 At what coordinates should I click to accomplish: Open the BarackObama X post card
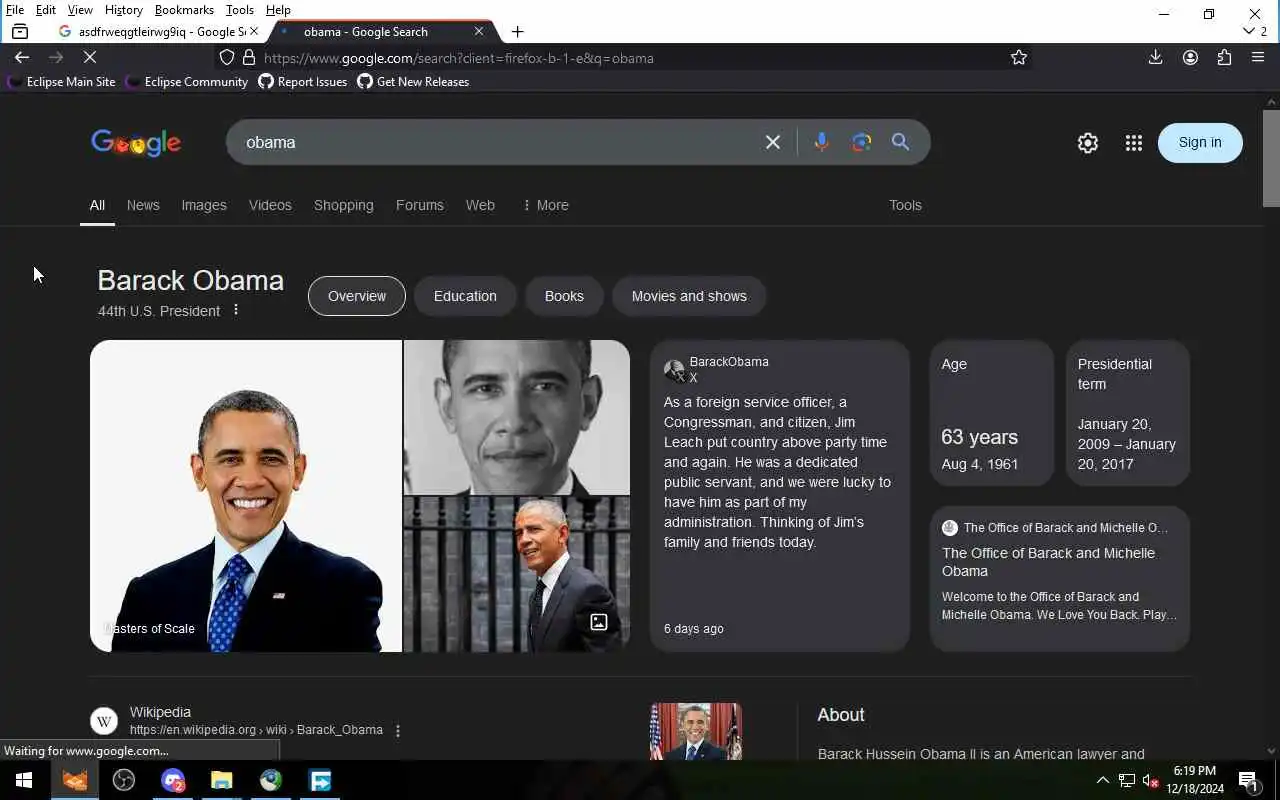tap(780, 496)
